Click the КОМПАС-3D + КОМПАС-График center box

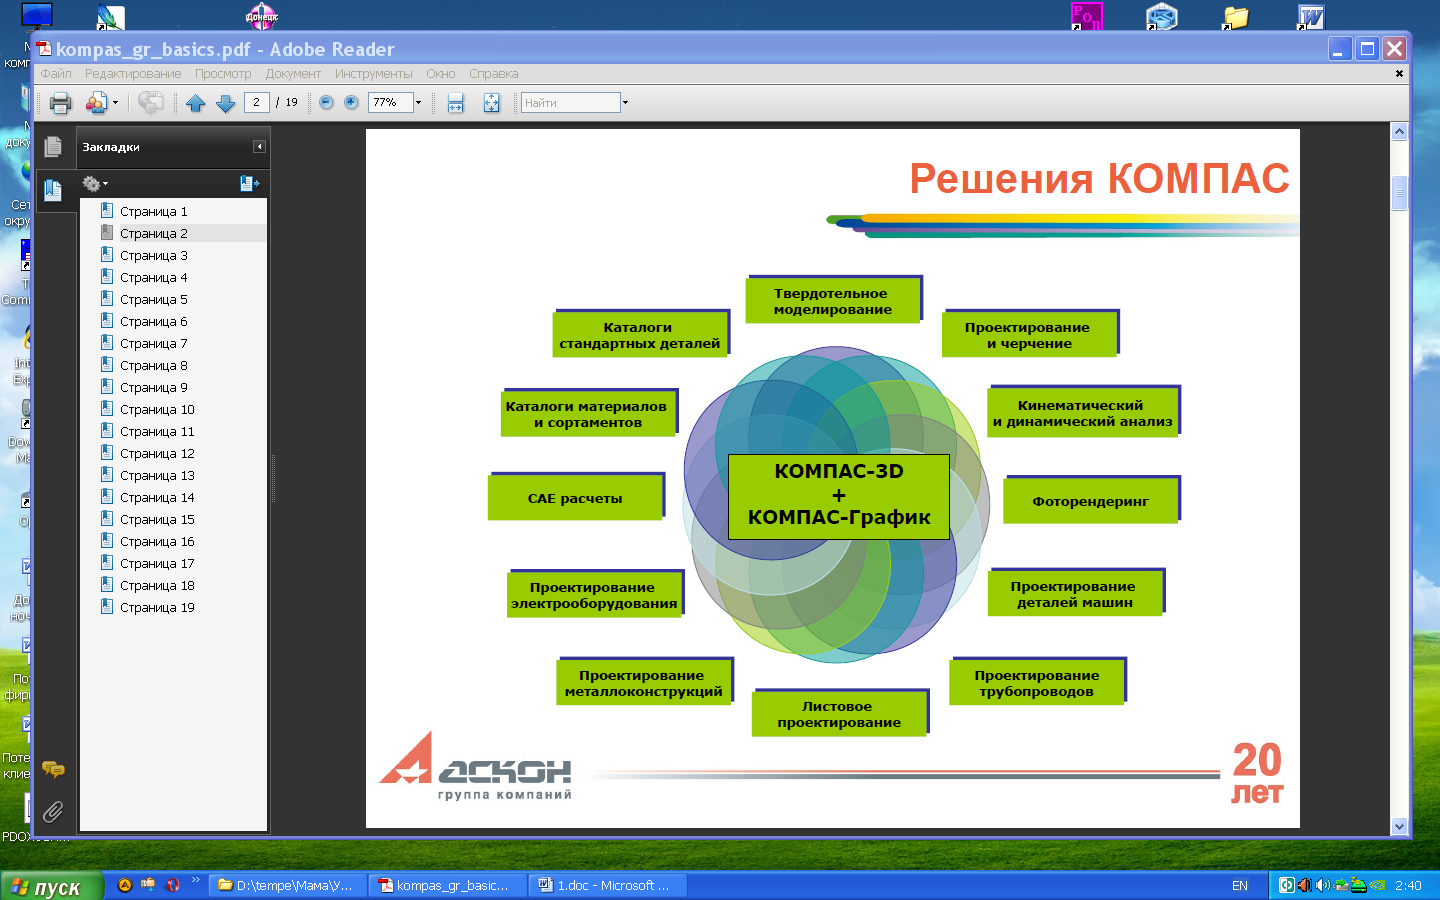click(839, 496)
